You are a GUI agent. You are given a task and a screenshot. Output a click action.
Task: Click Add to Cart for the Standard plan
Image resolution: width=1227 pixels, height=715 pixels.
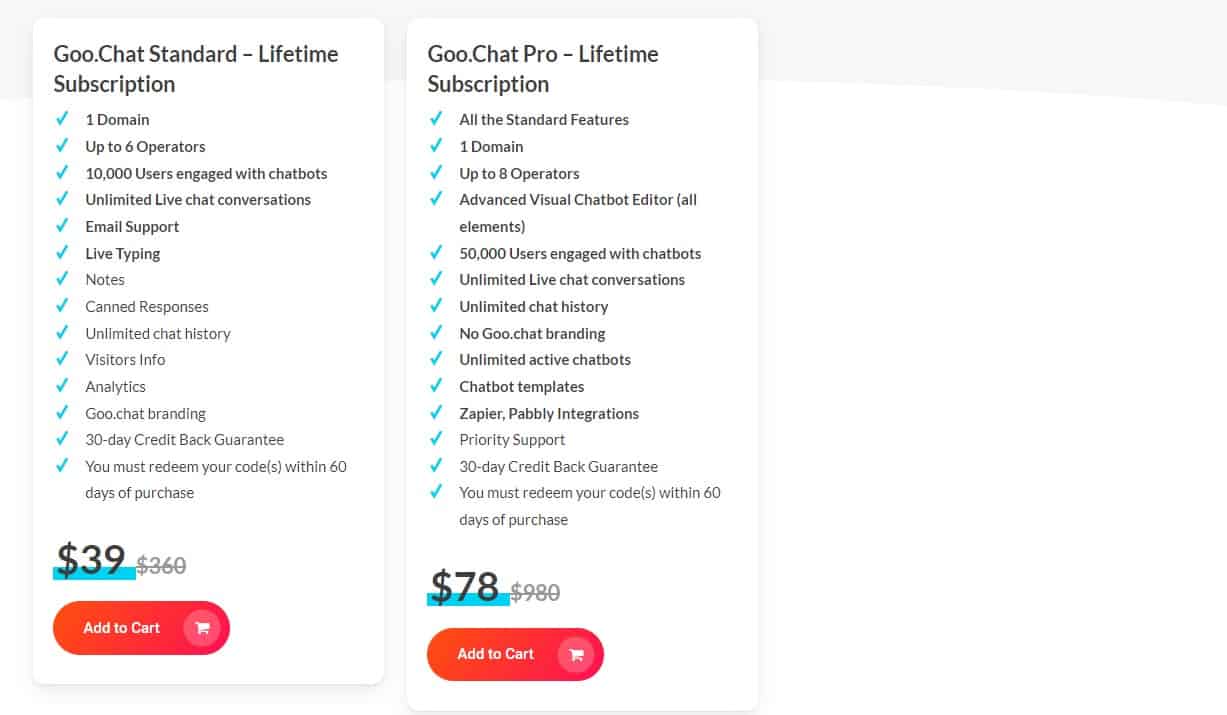[122, 628]
